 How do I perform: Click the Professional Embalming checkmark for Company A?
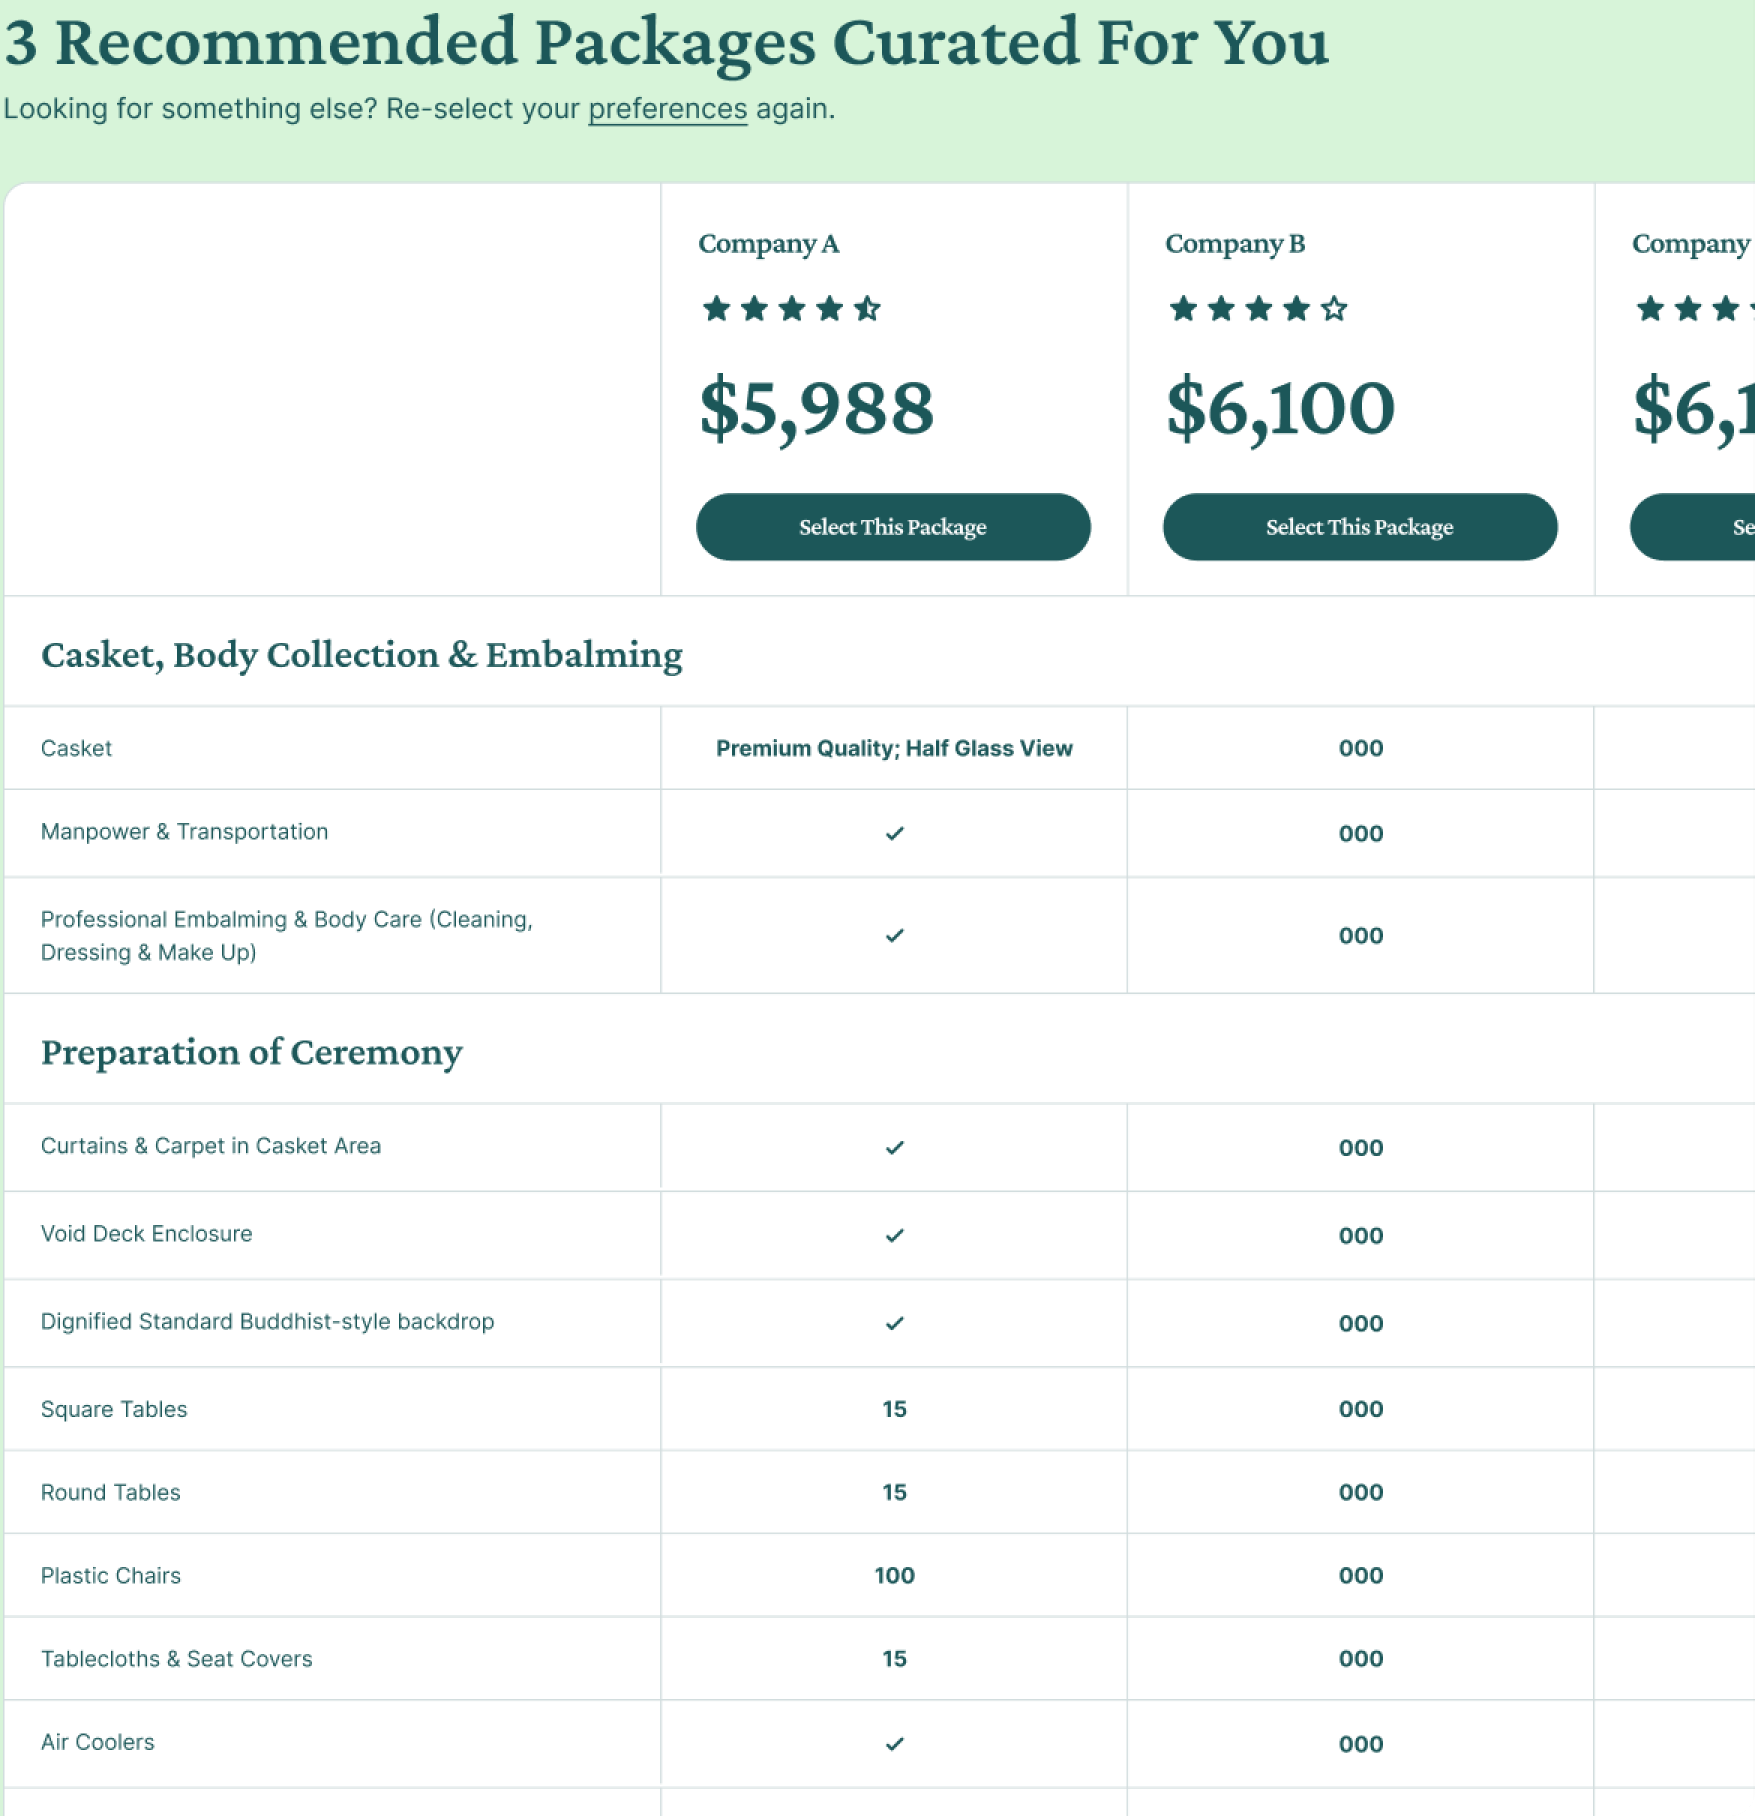(x=894, y=935)
